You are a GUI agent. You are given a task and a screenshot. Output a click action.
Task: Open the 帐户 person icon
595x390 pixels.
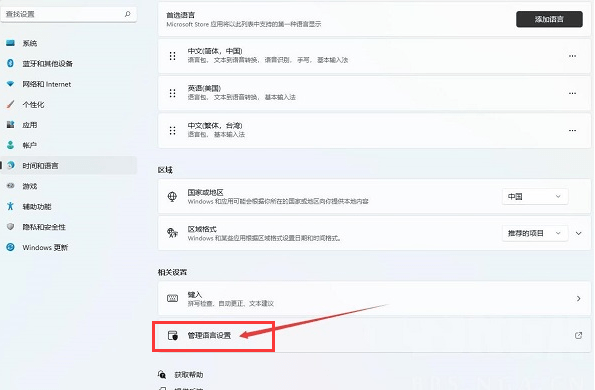(10, 145)
